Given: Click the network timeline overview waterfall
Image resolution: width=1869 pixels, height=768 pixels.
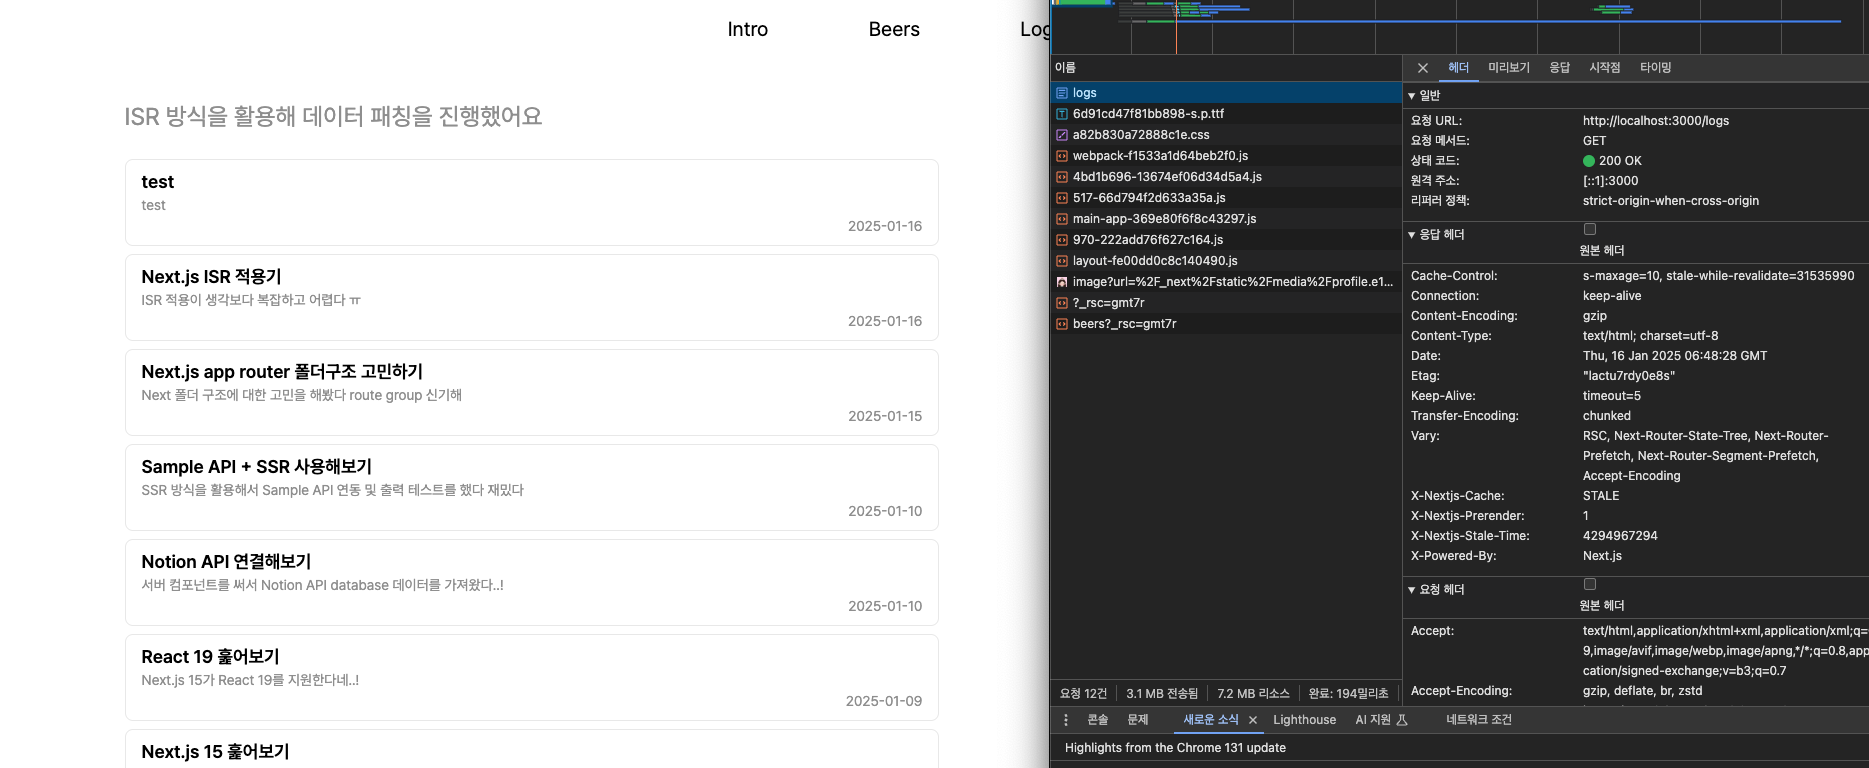Looking at the screenshot, I should 1459,26.
